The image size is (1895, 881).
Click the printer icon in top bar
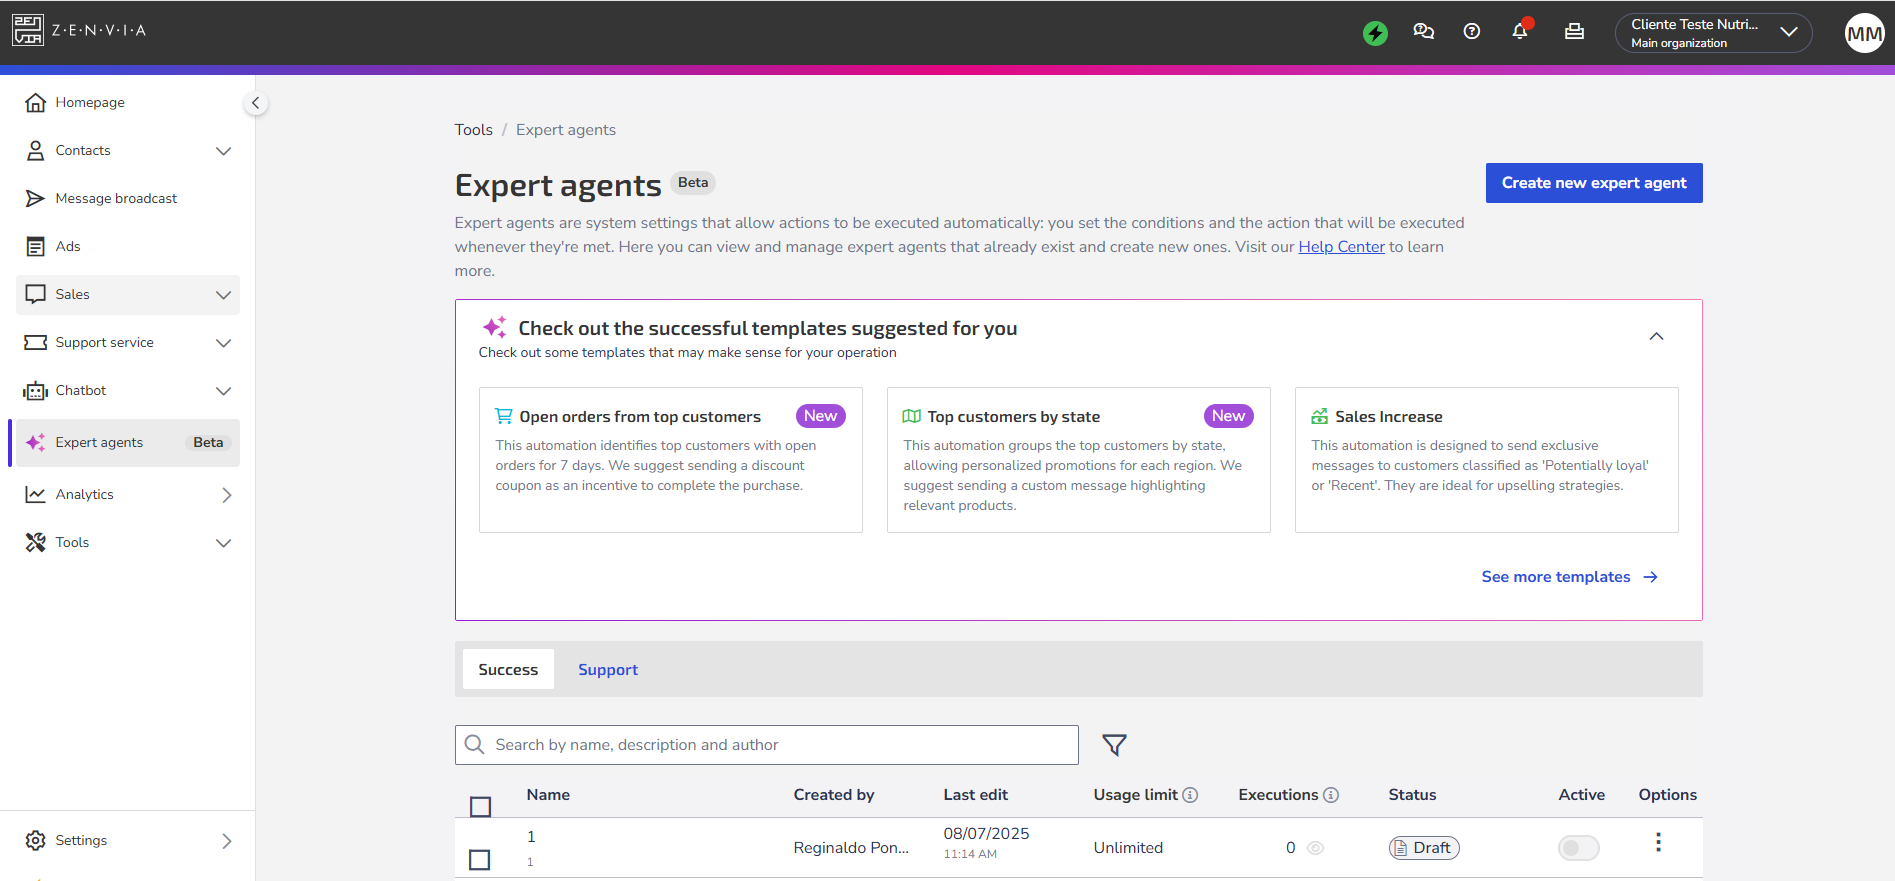click(1574, 32)
